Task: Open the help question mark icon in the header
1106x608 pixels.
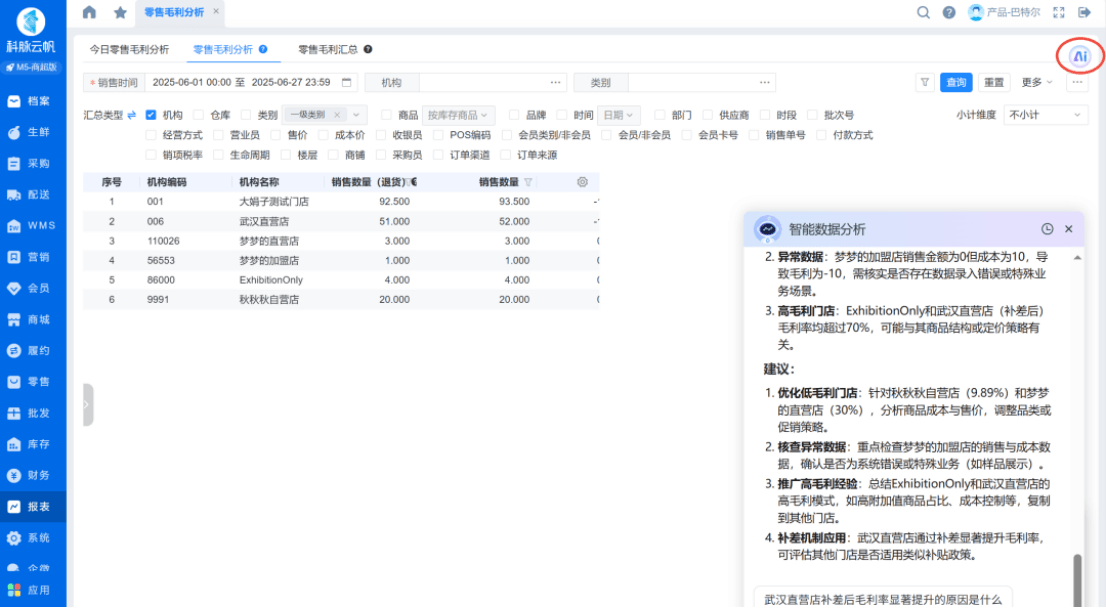Action: click(x=949, y=12)
